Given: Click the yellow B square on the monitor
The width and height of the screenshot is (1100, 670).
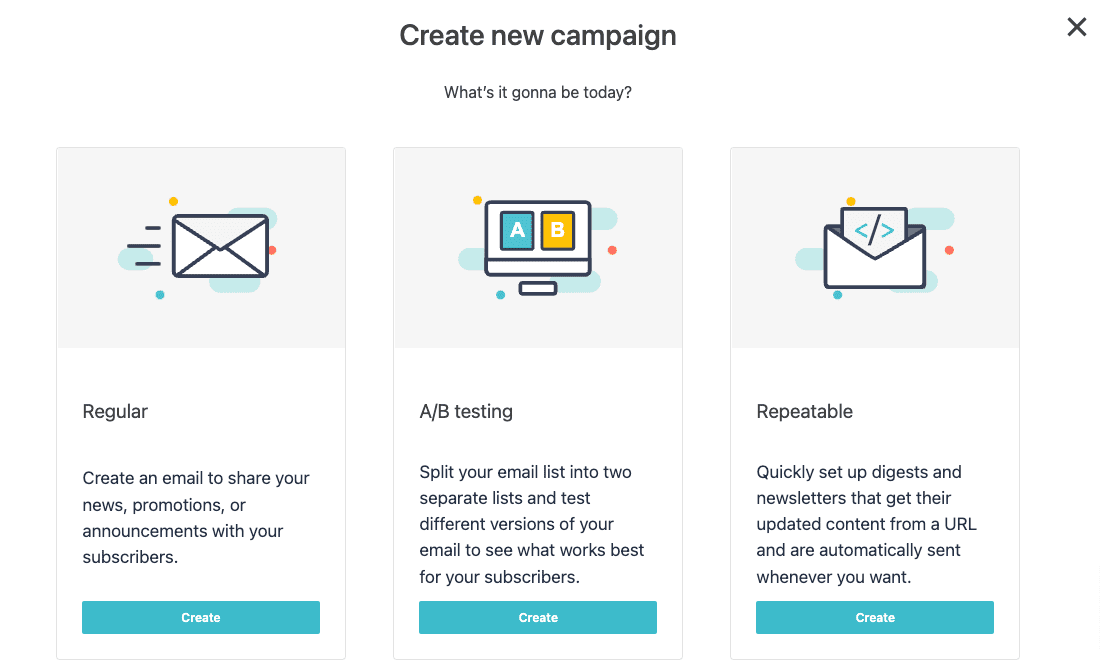Looking at the screenshot, I should pos(558,230).
